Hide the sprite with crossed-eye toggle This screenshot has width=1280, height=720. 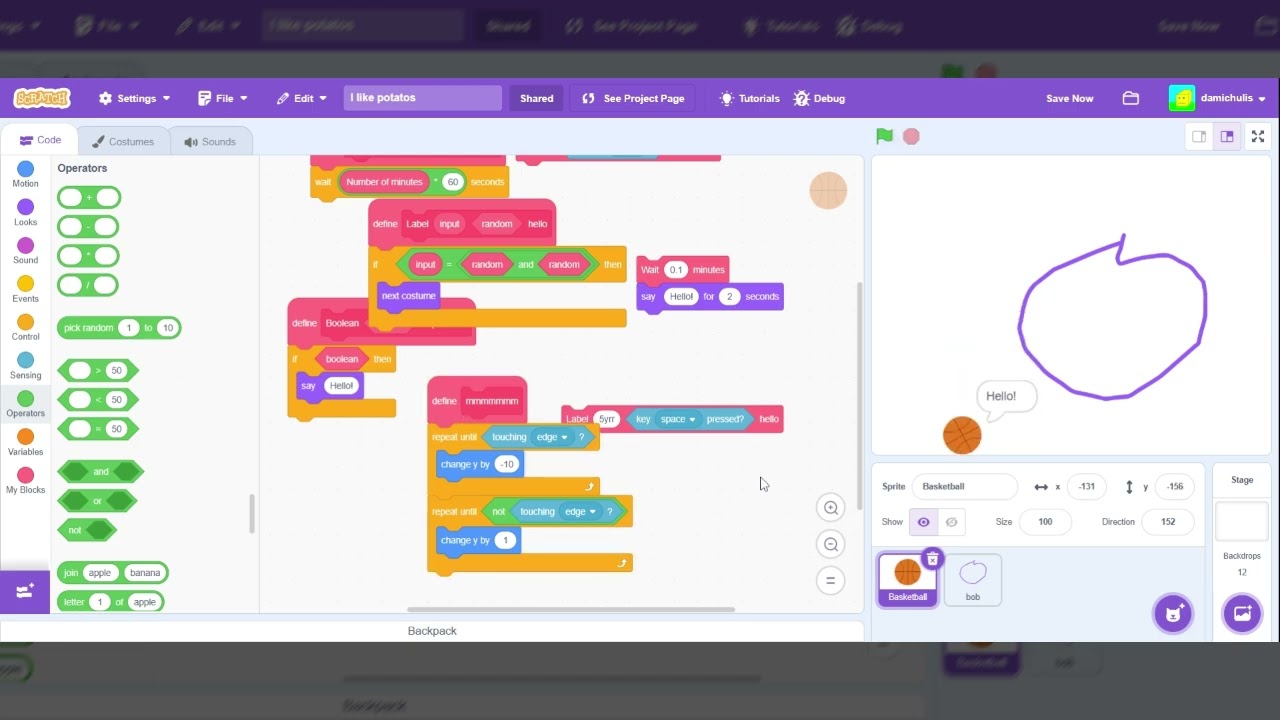coord(951,522)
